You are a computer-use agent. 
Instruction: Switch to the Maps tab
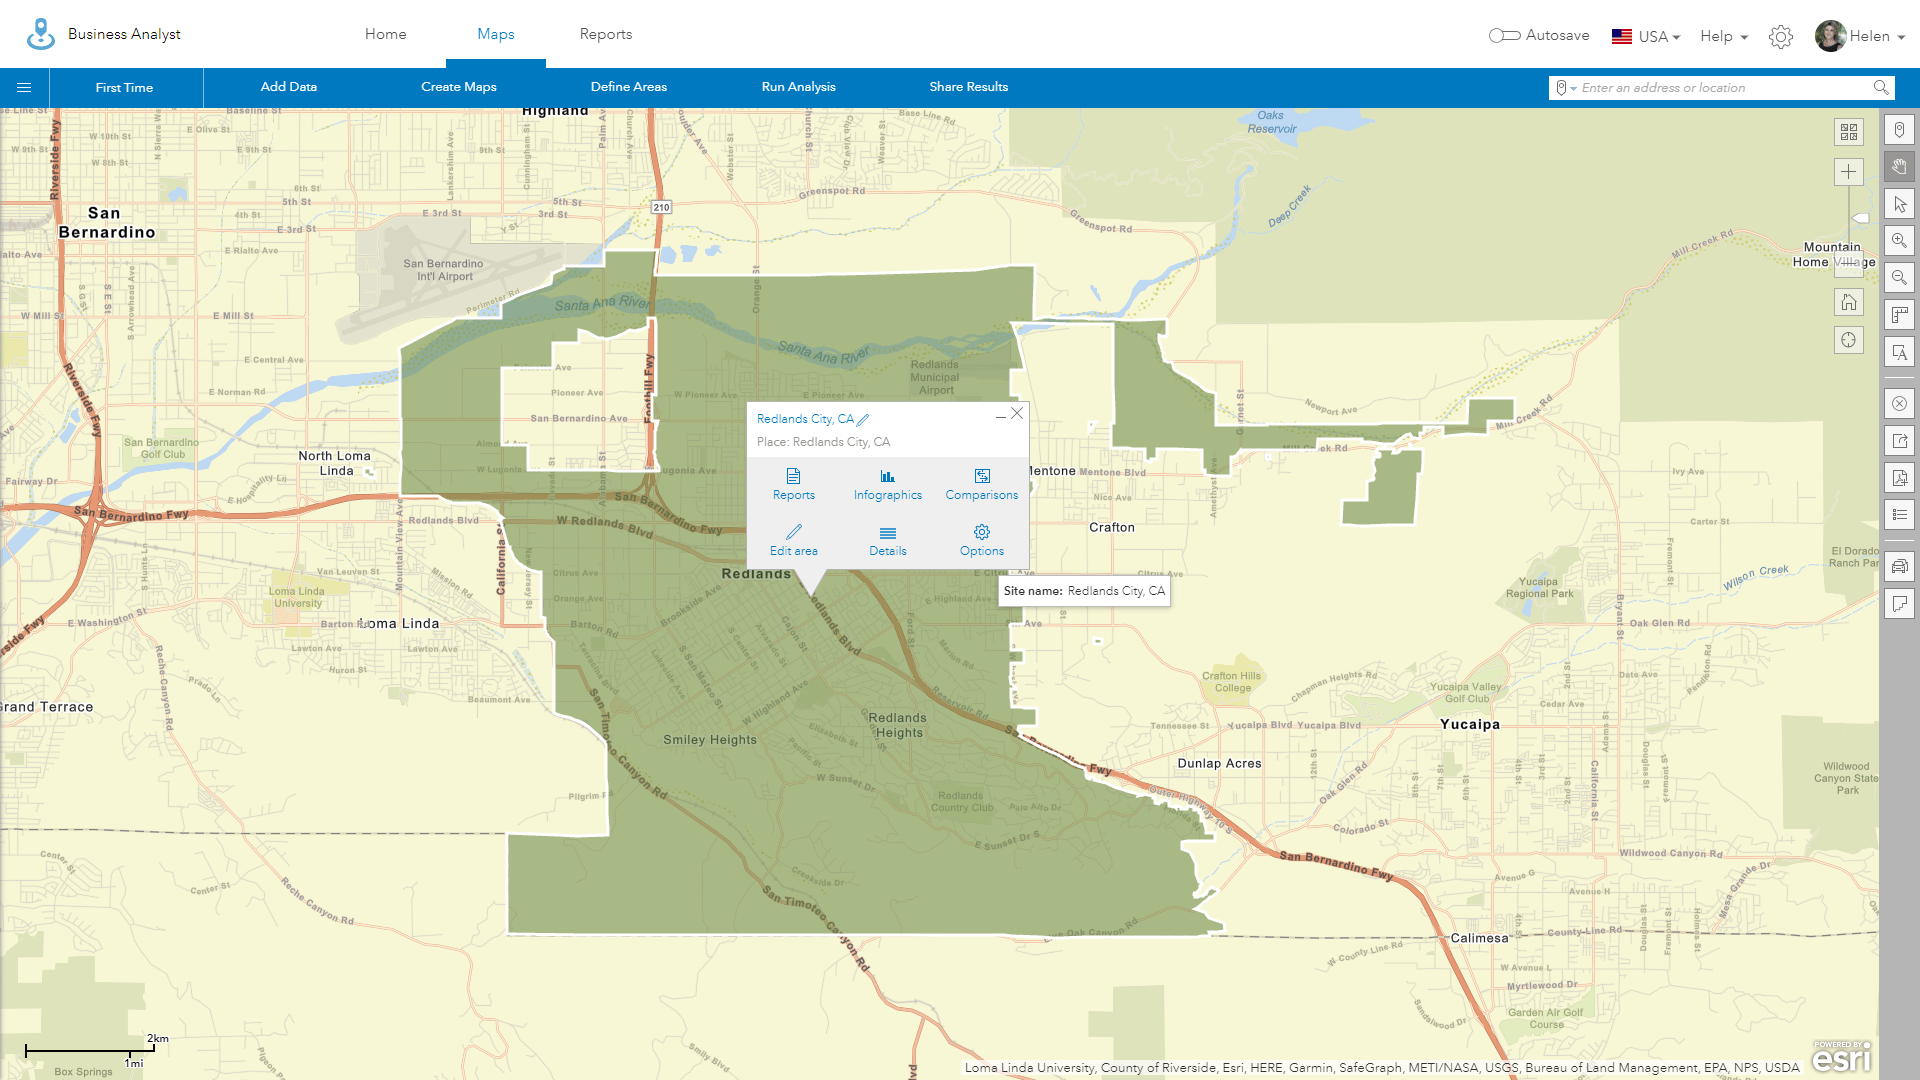click(495, 34)
